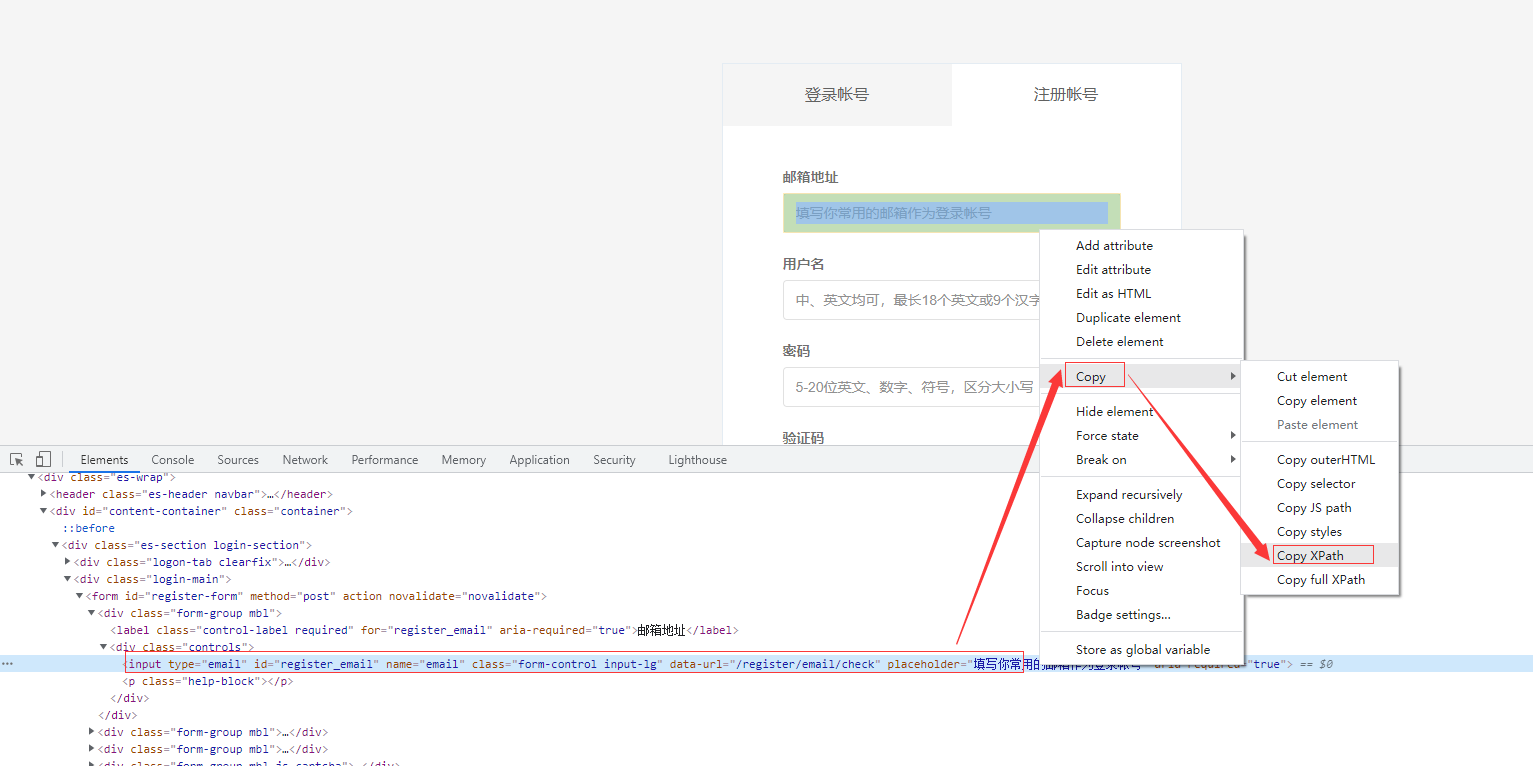Switch to the Security tab
The height and width of the screenshot is (766, 1533).
tap(614, 460)
